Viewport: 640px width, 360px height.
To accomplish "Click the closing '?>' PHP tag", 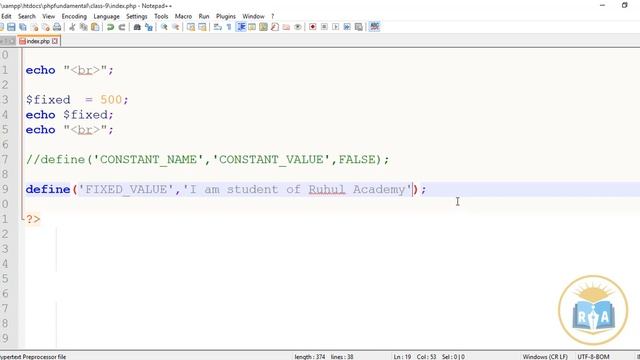I will click(x=33, y=219).
